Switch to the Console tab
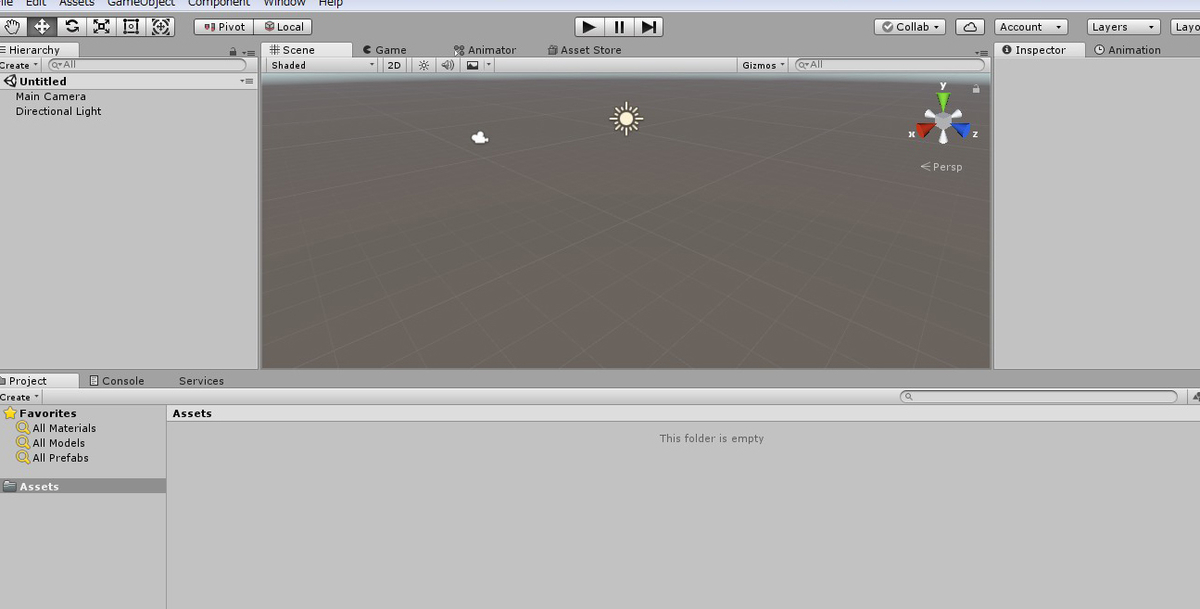1200x609 pixels. pyautogui.click(x=117, y=381)
